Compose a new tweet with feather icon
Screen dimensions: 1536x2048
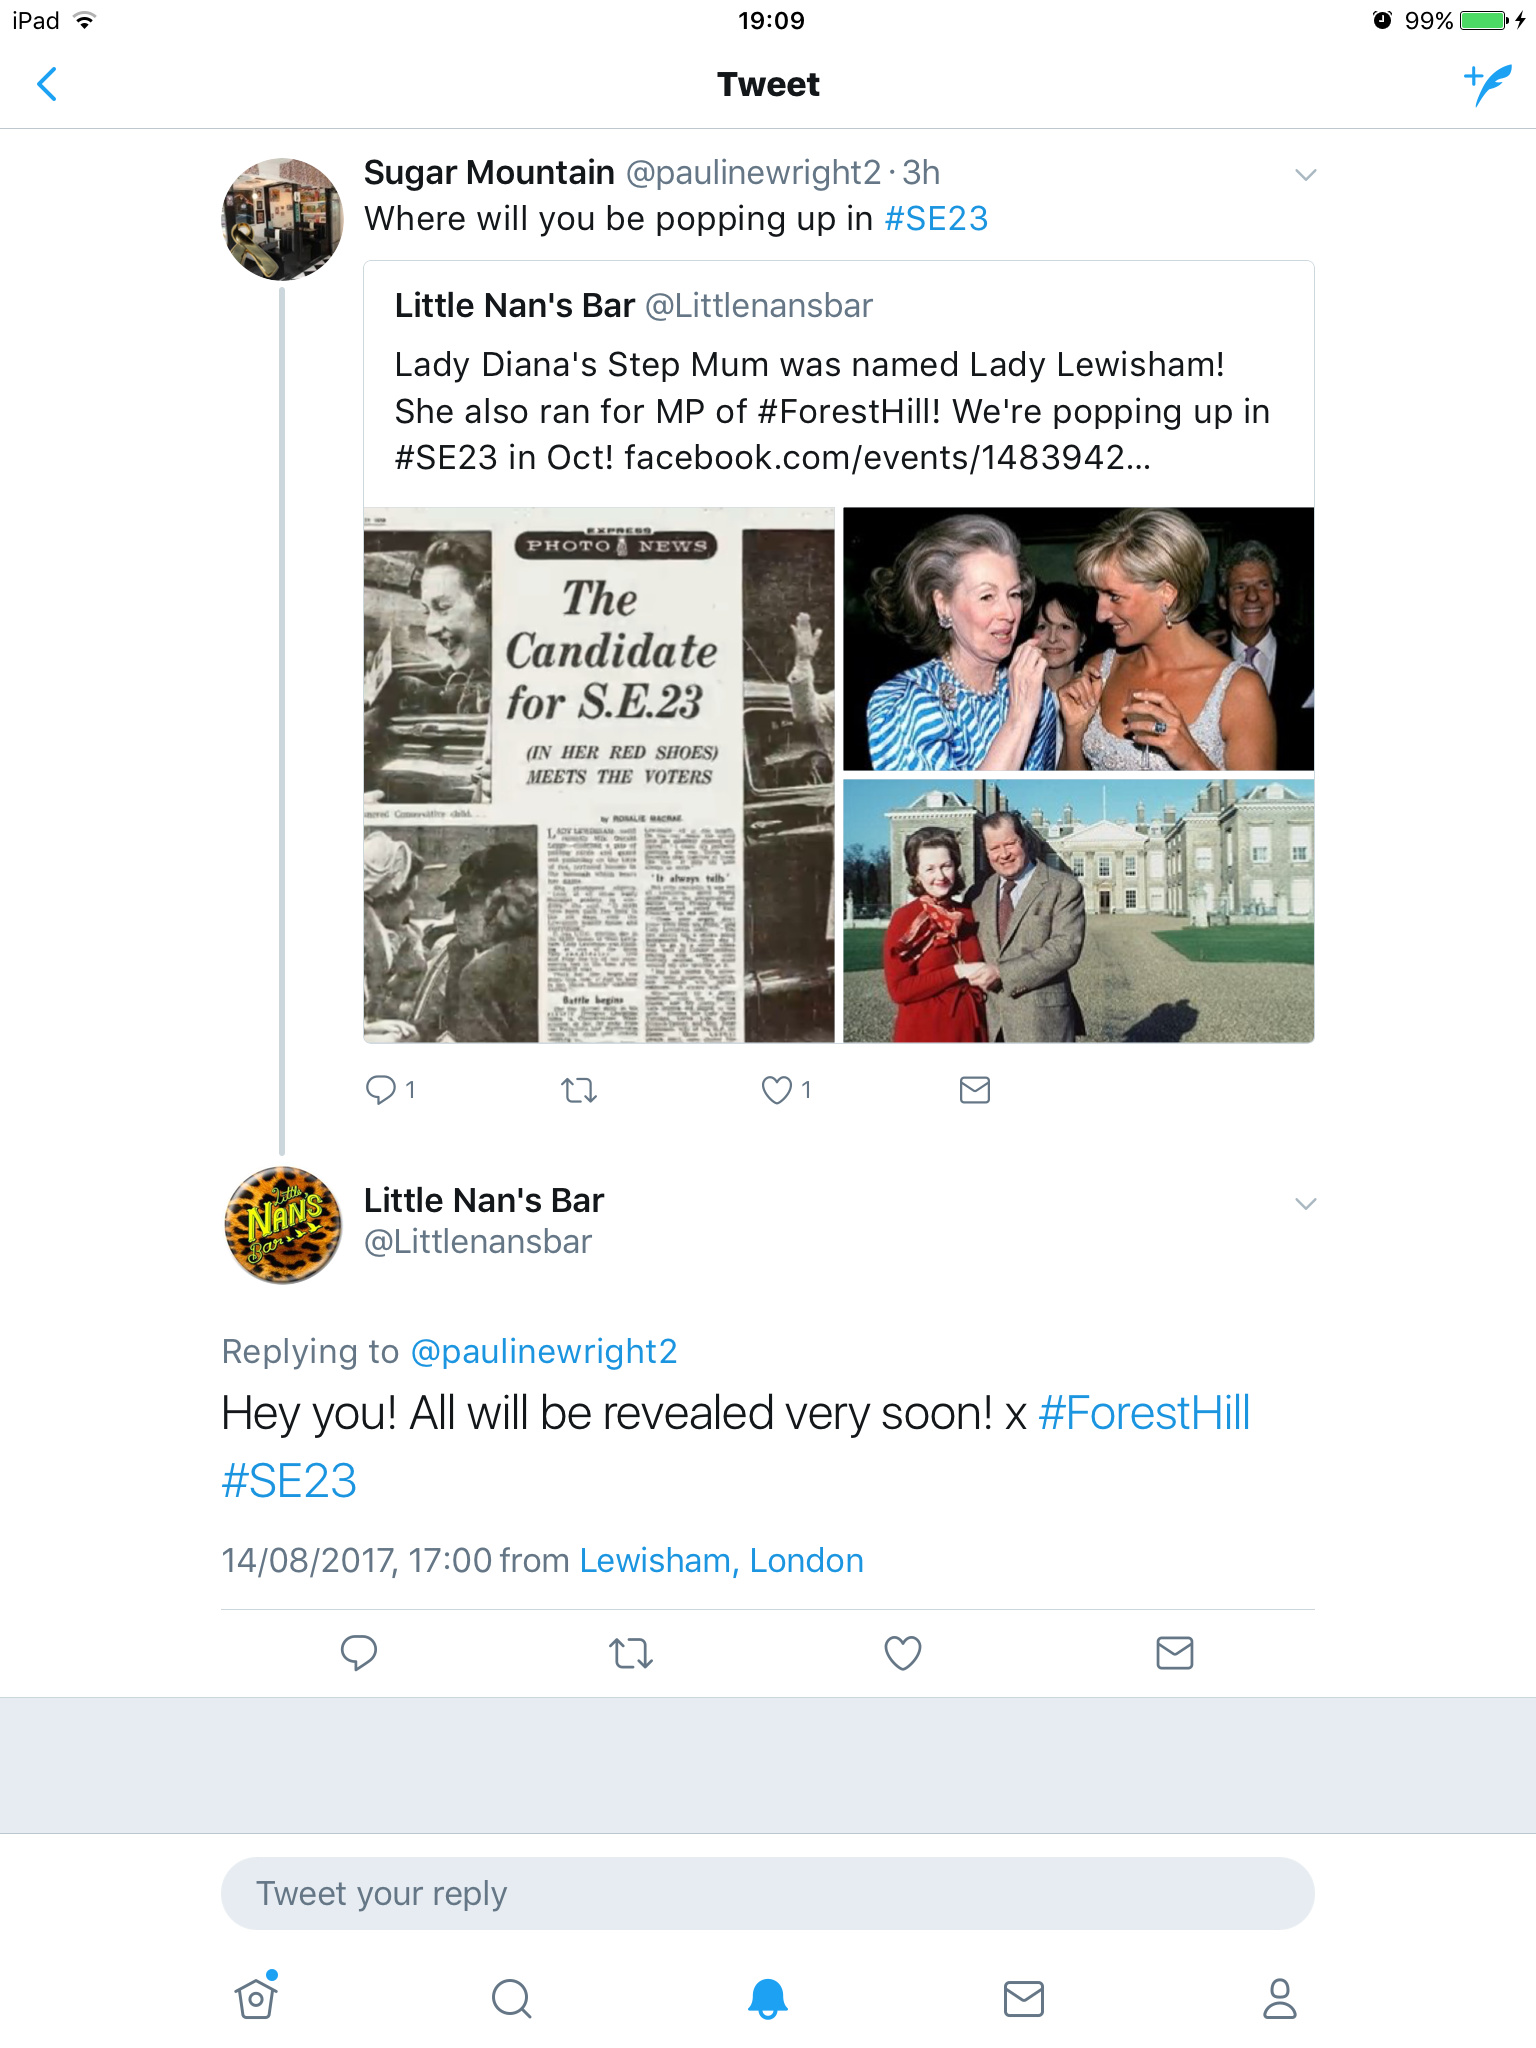coord(1487,84)
